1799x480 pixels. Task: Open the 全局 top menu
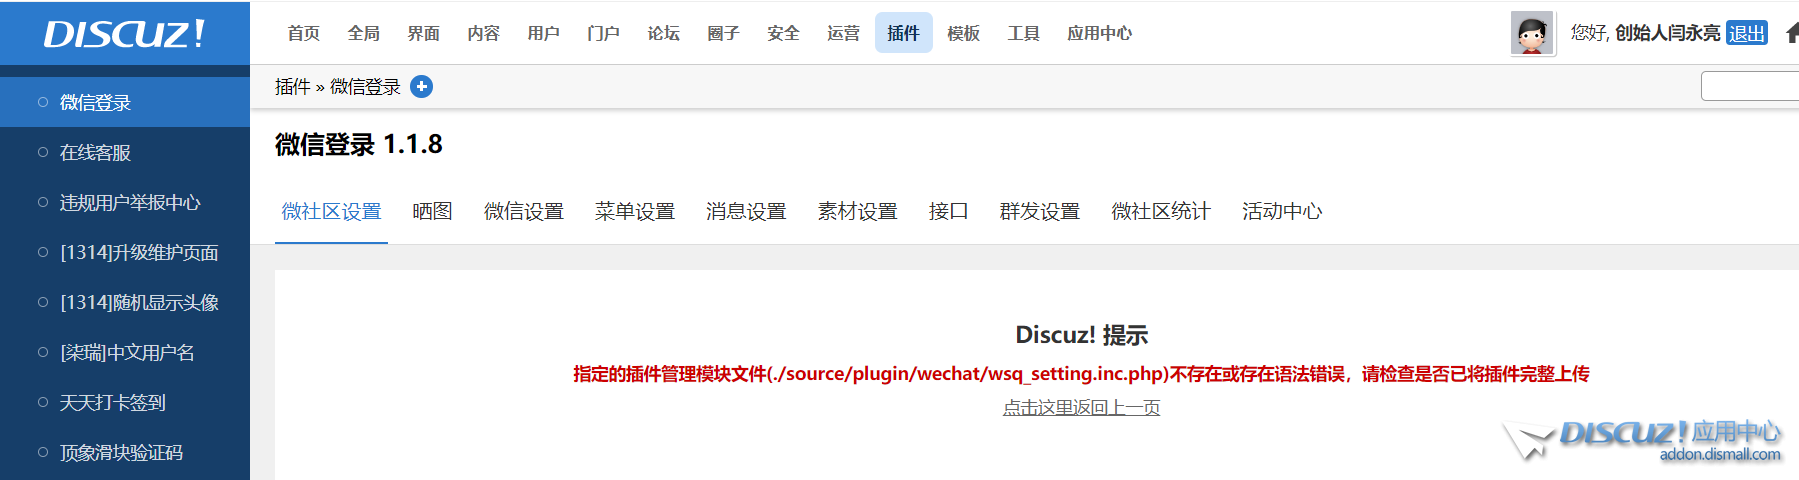pyautogui.click(x=364, y=33)
